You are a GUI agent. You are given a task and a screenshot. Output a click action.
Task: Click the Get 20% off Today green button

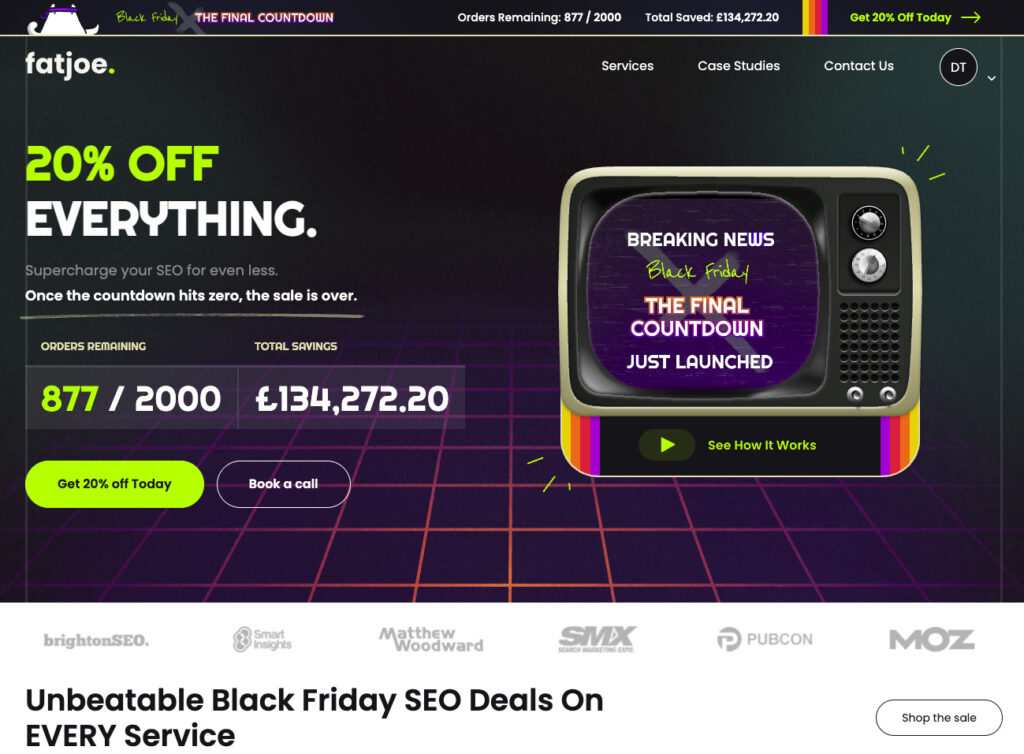point(114,483)
